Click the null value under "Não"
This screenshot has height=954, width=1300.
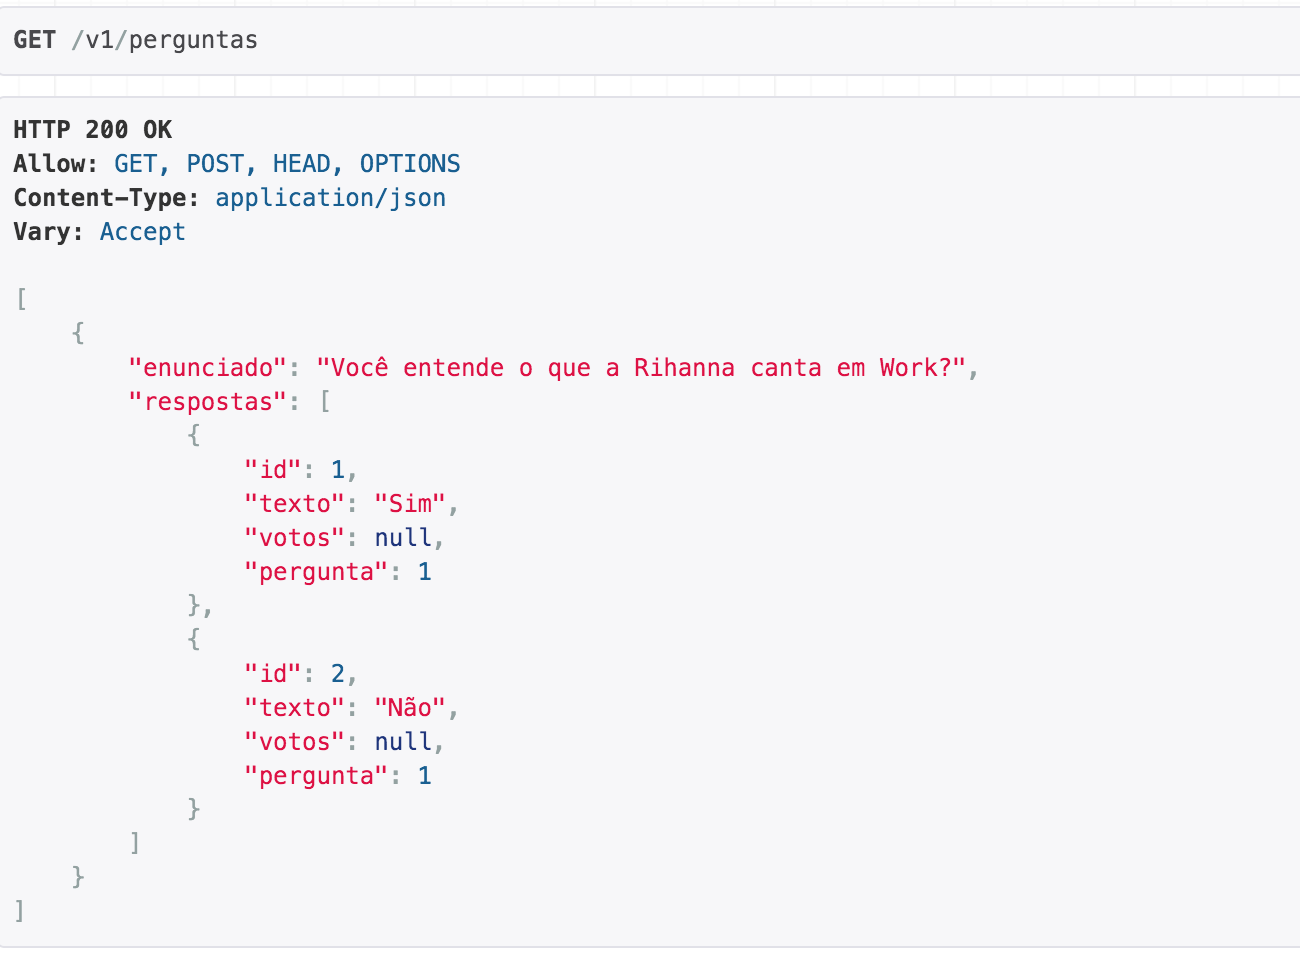click(x=403, y=742)
